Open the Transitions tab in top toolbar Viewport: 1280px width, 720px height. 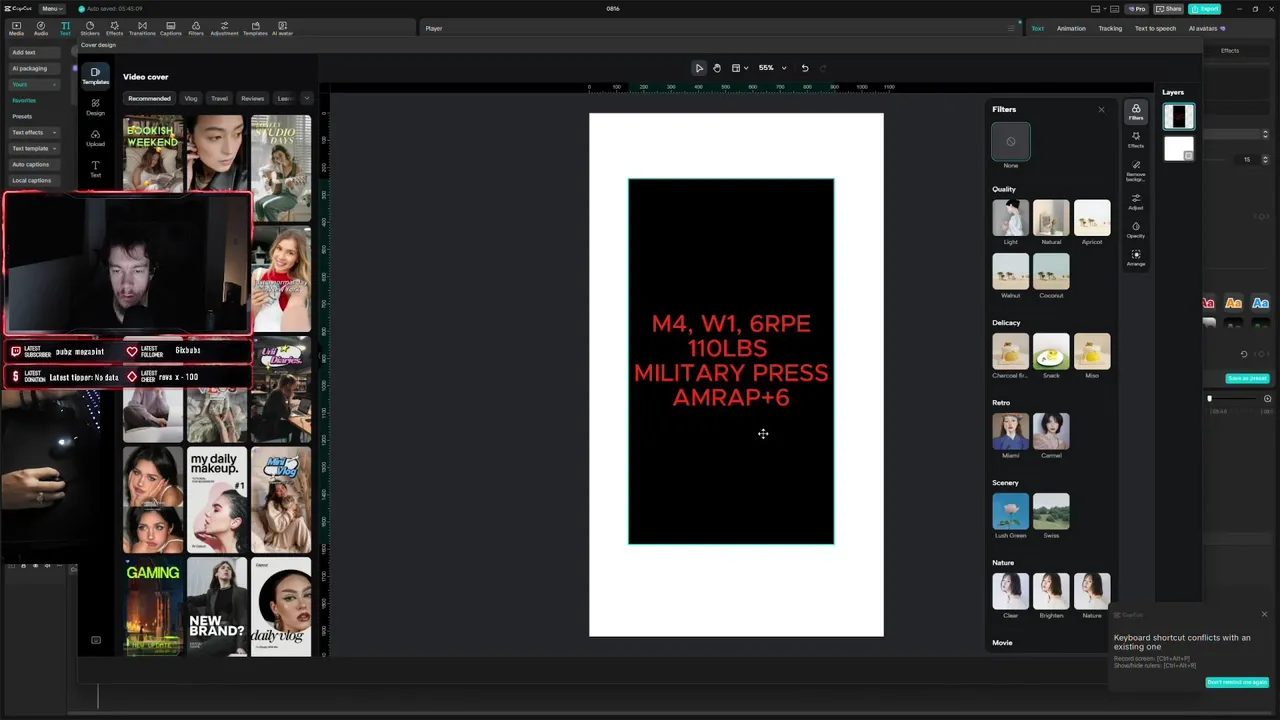[142, 28]
